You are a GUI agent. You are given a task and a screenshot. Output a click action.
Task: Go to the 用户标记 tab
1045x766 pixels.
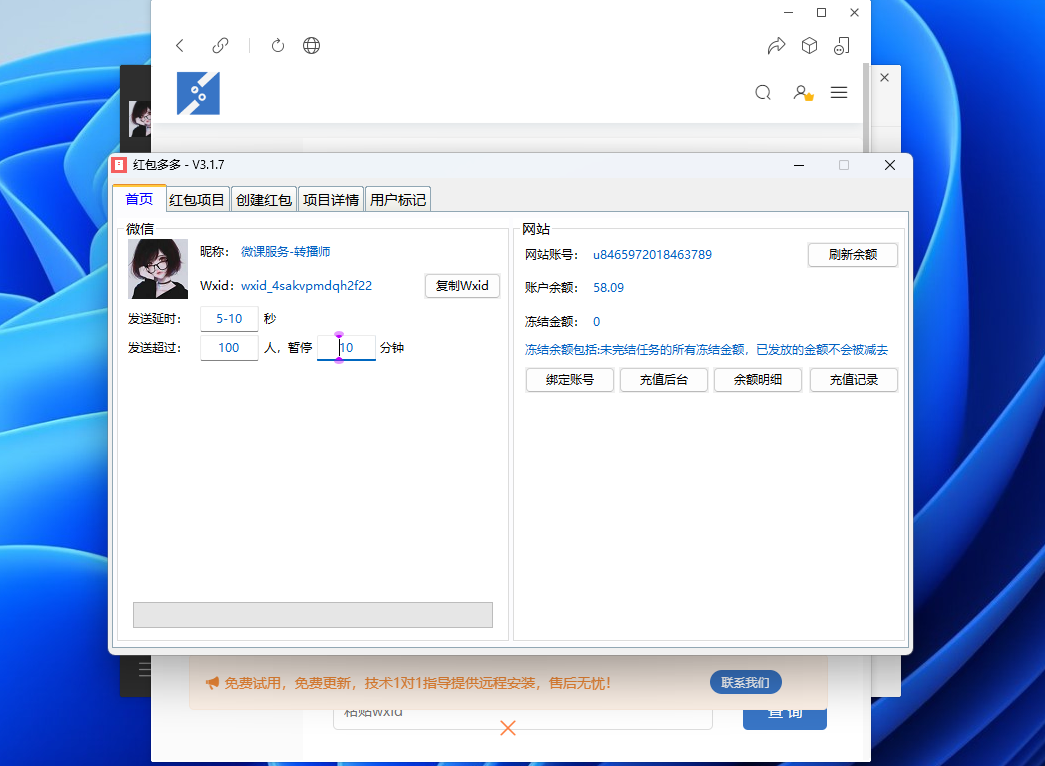tap(398, 200)
